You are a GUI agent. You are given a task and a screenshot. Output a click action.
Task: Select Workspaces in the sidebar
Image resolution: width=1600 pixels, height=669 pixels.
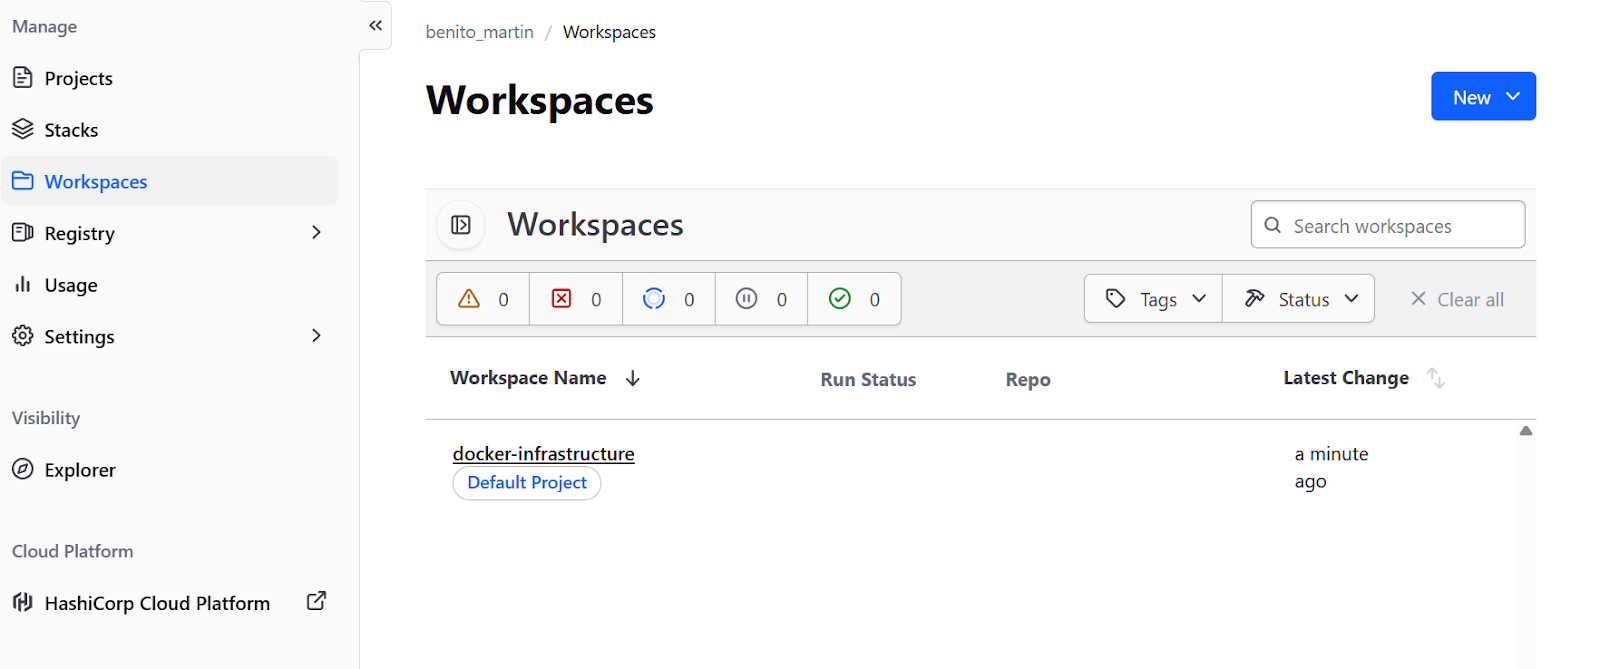point(169,181)
